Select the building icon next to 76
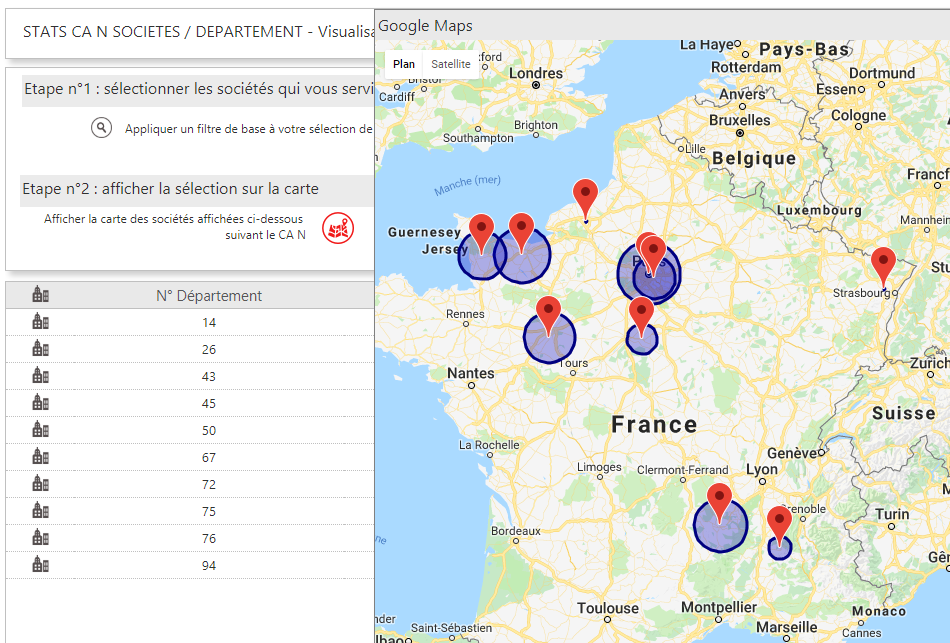 [x=41, y=538]
